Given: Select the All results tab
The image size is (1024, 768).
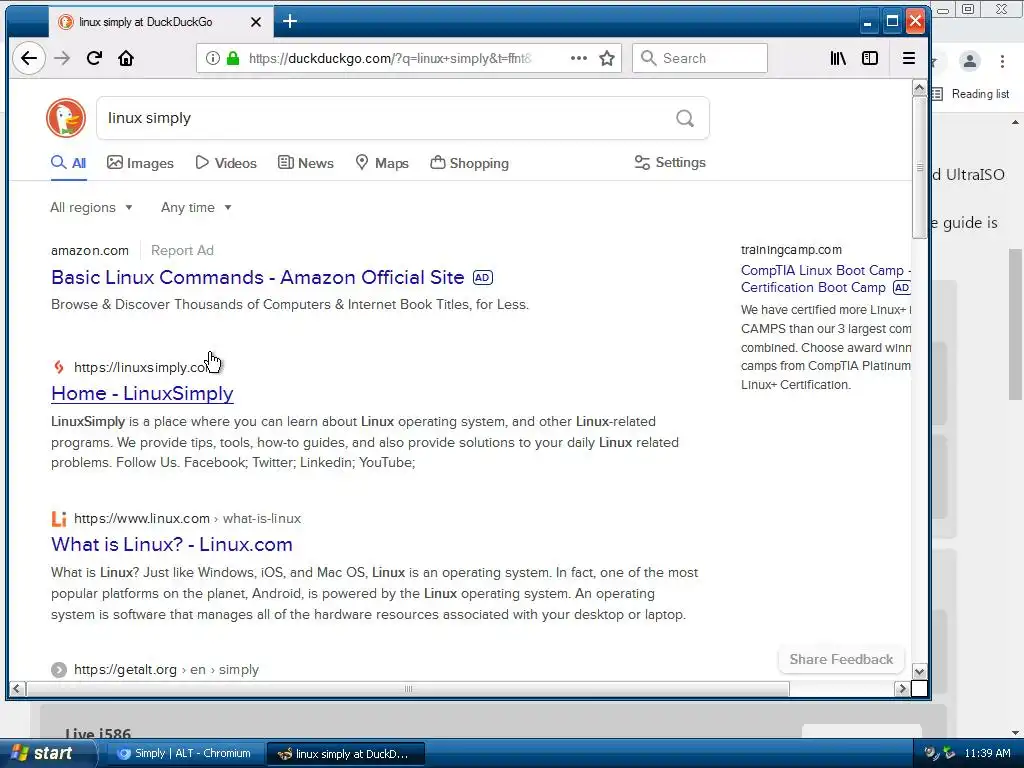Looking at the screenshot, I should coord(69,163).
